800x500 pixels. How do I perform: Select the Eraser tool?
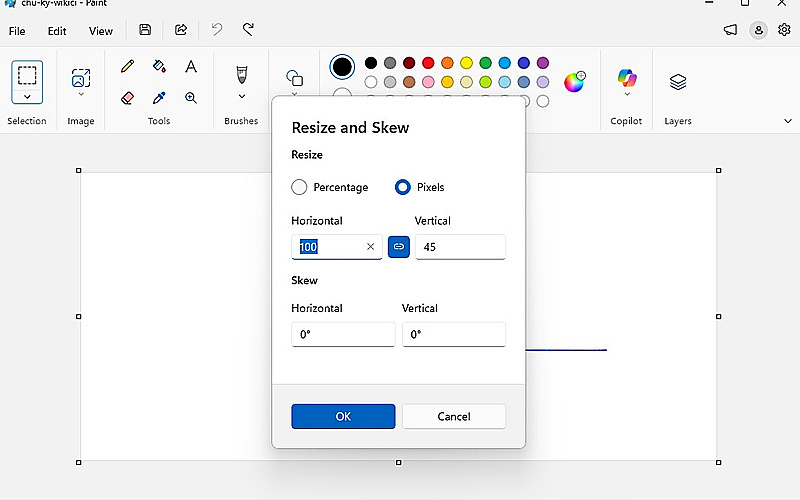pyautogui.click(x=128, y=97)
